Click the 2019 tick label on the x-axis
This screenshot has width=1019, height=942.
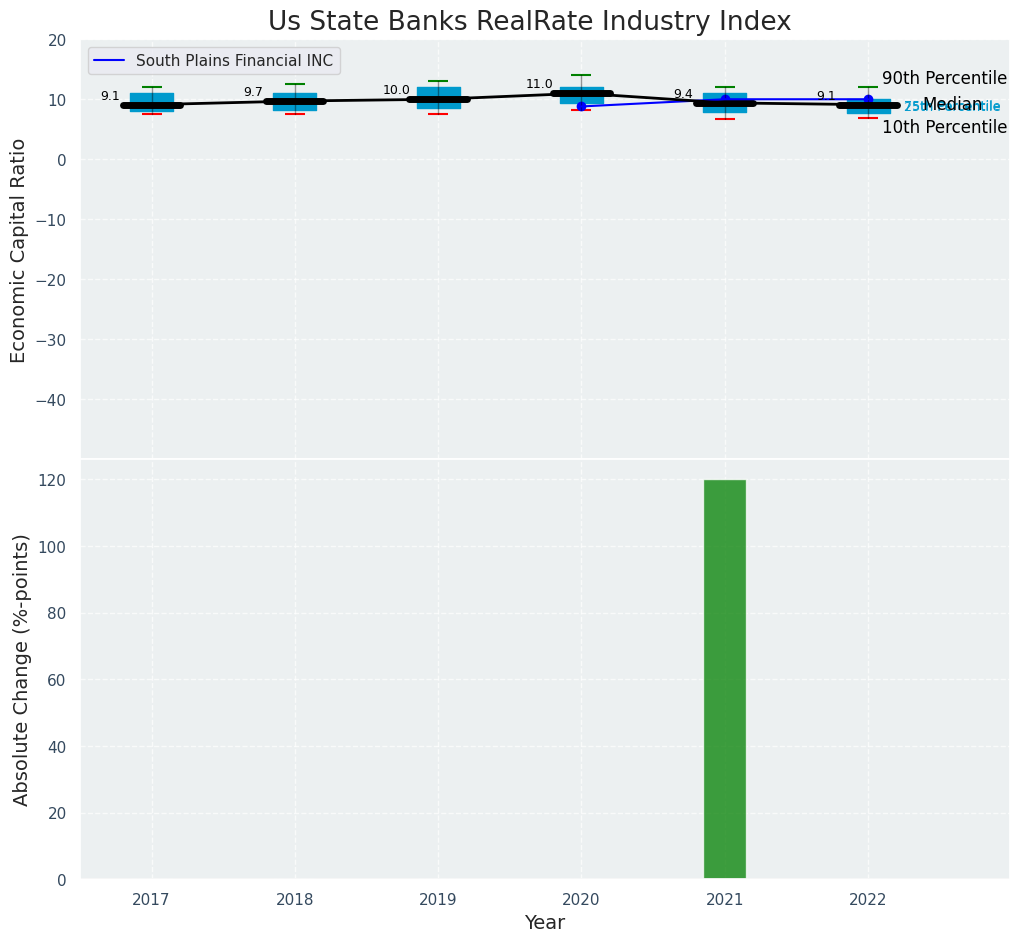438,900
